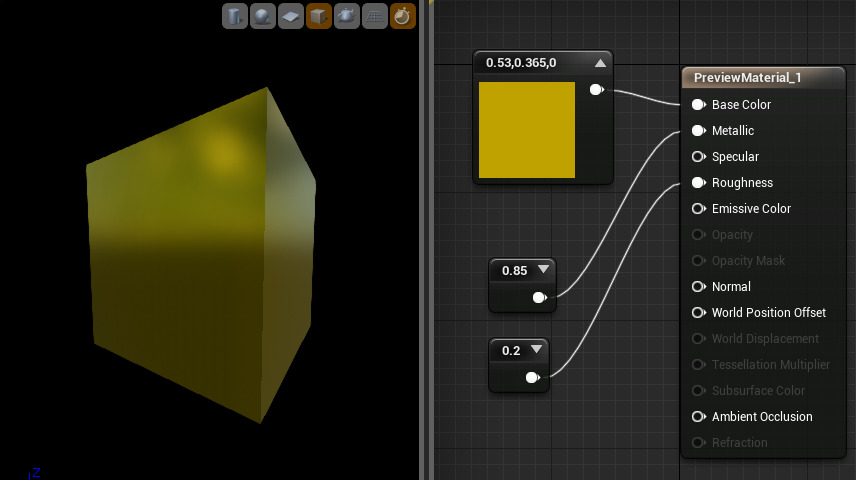Select the plane preview shape
Screen dimensions: 856x480
tap(290, 16)
